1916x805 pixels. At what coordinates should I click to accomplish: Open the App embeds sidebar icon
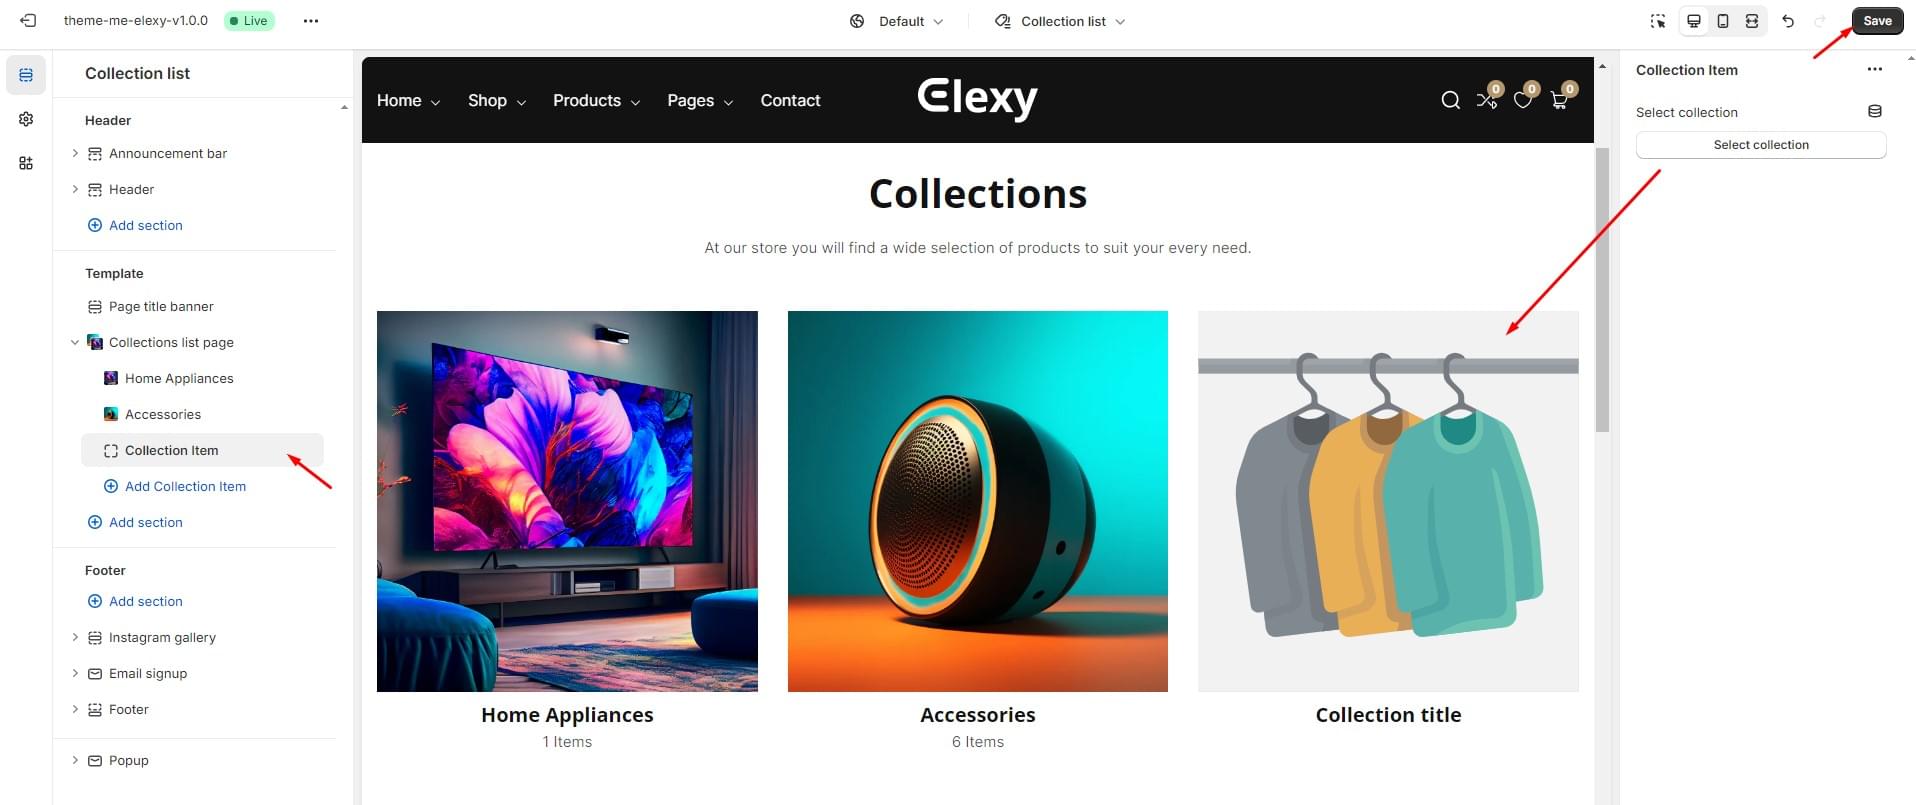click(26, 163)
